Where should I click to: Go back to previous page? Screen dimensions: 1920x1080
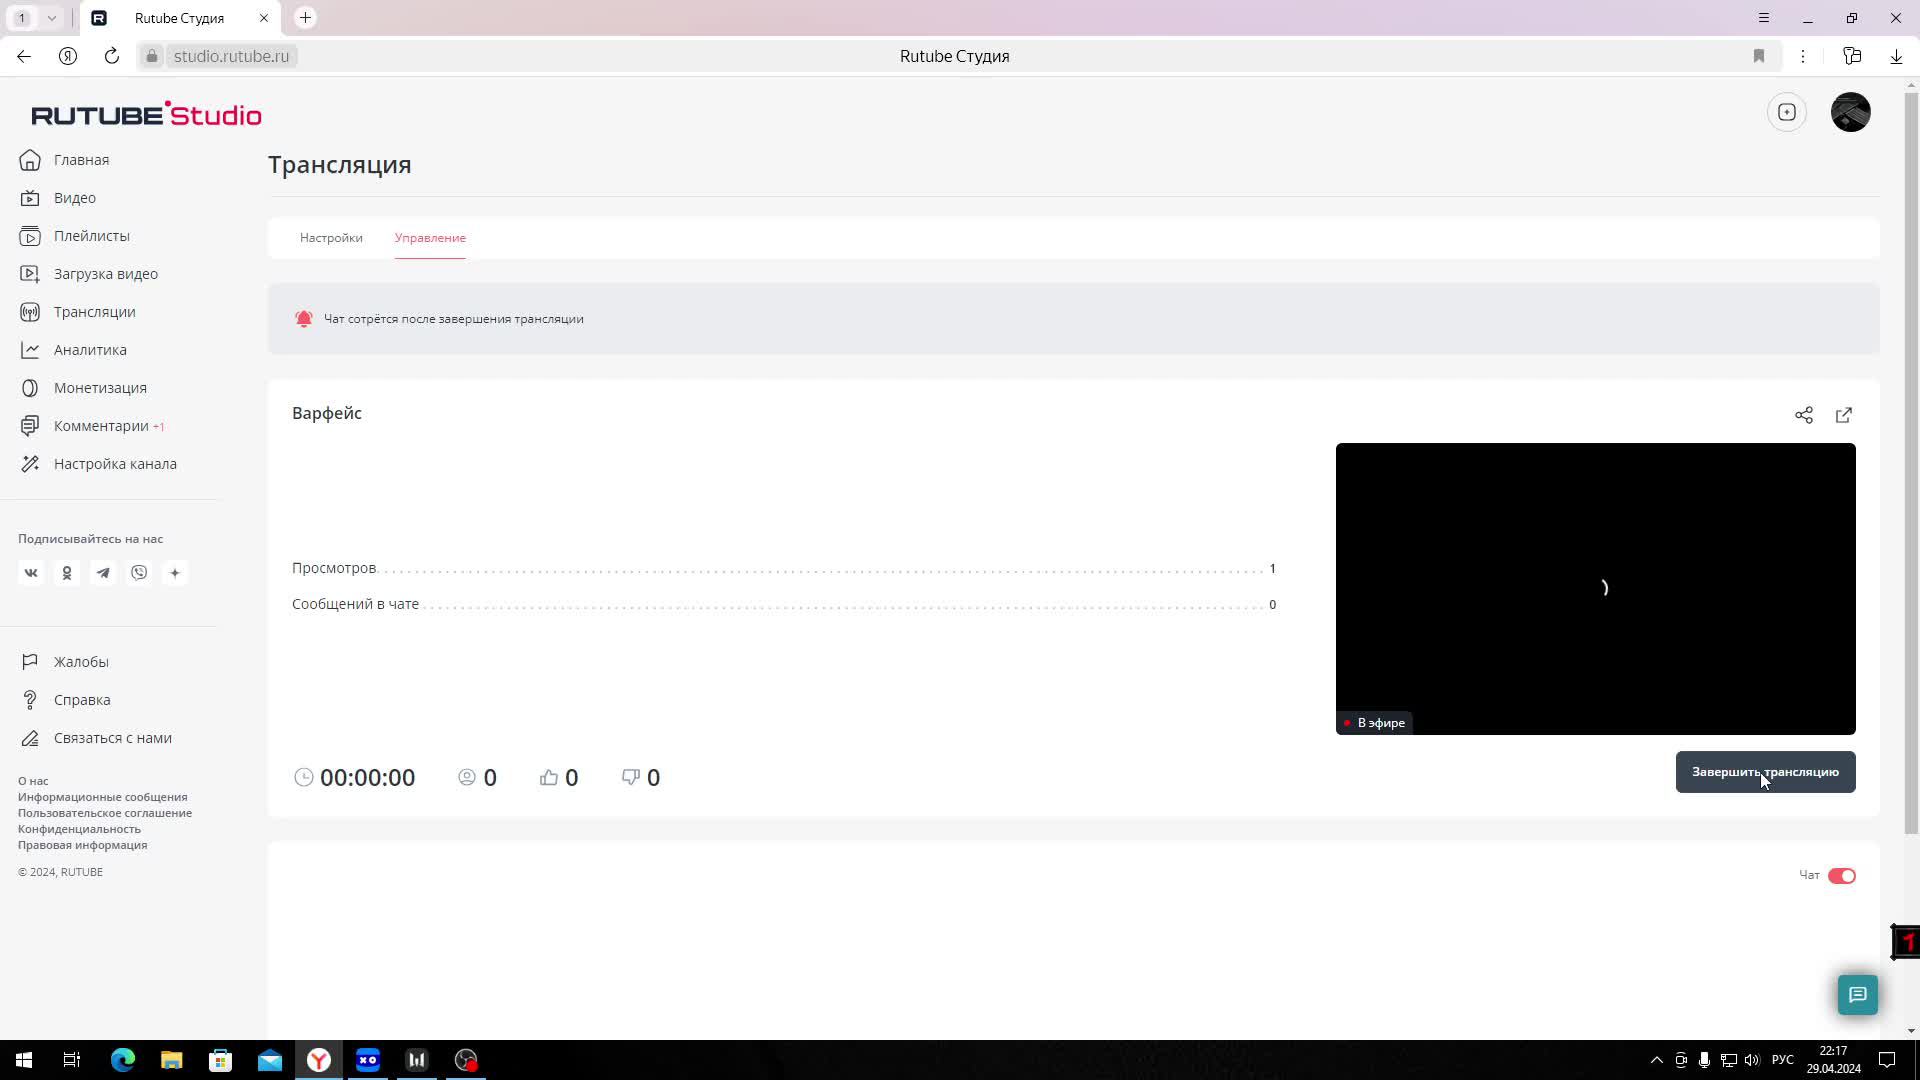coord(24,56)
